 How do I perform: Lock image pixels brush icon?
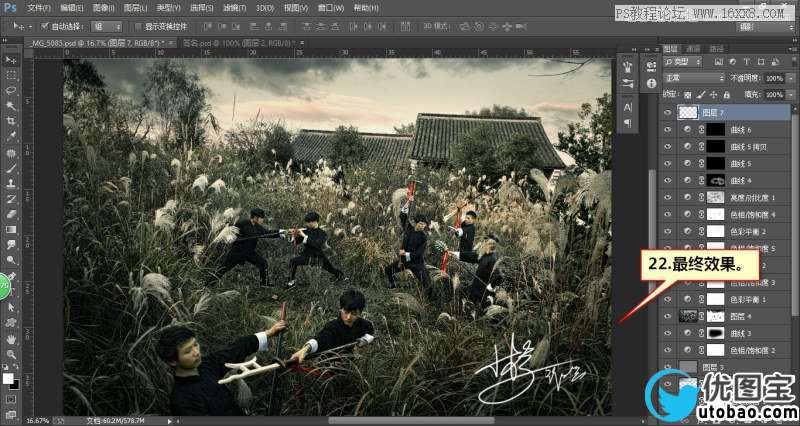[x=701, y=94]
